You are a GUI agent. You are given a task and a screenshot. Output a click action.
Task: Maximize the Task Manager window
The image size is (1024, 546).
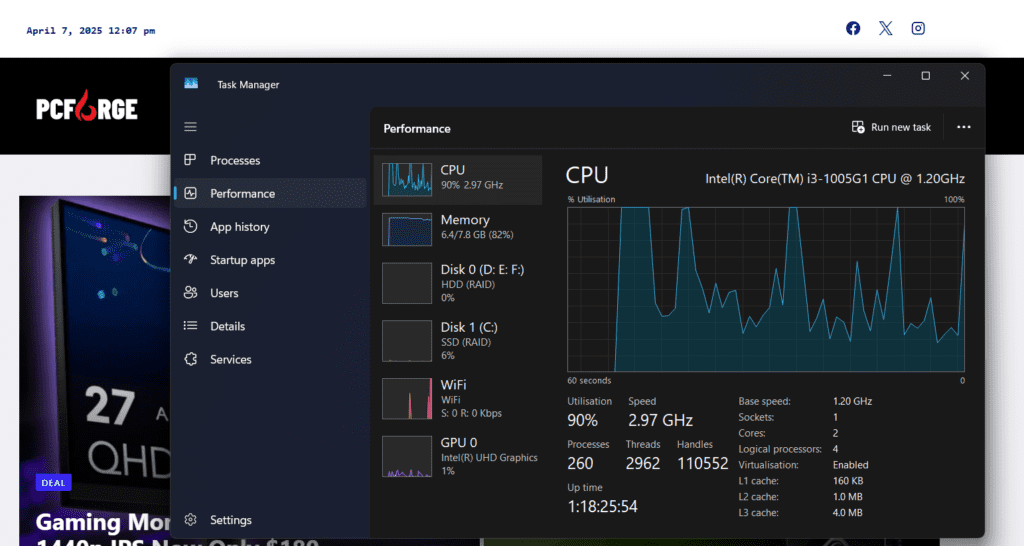point(925,76)
